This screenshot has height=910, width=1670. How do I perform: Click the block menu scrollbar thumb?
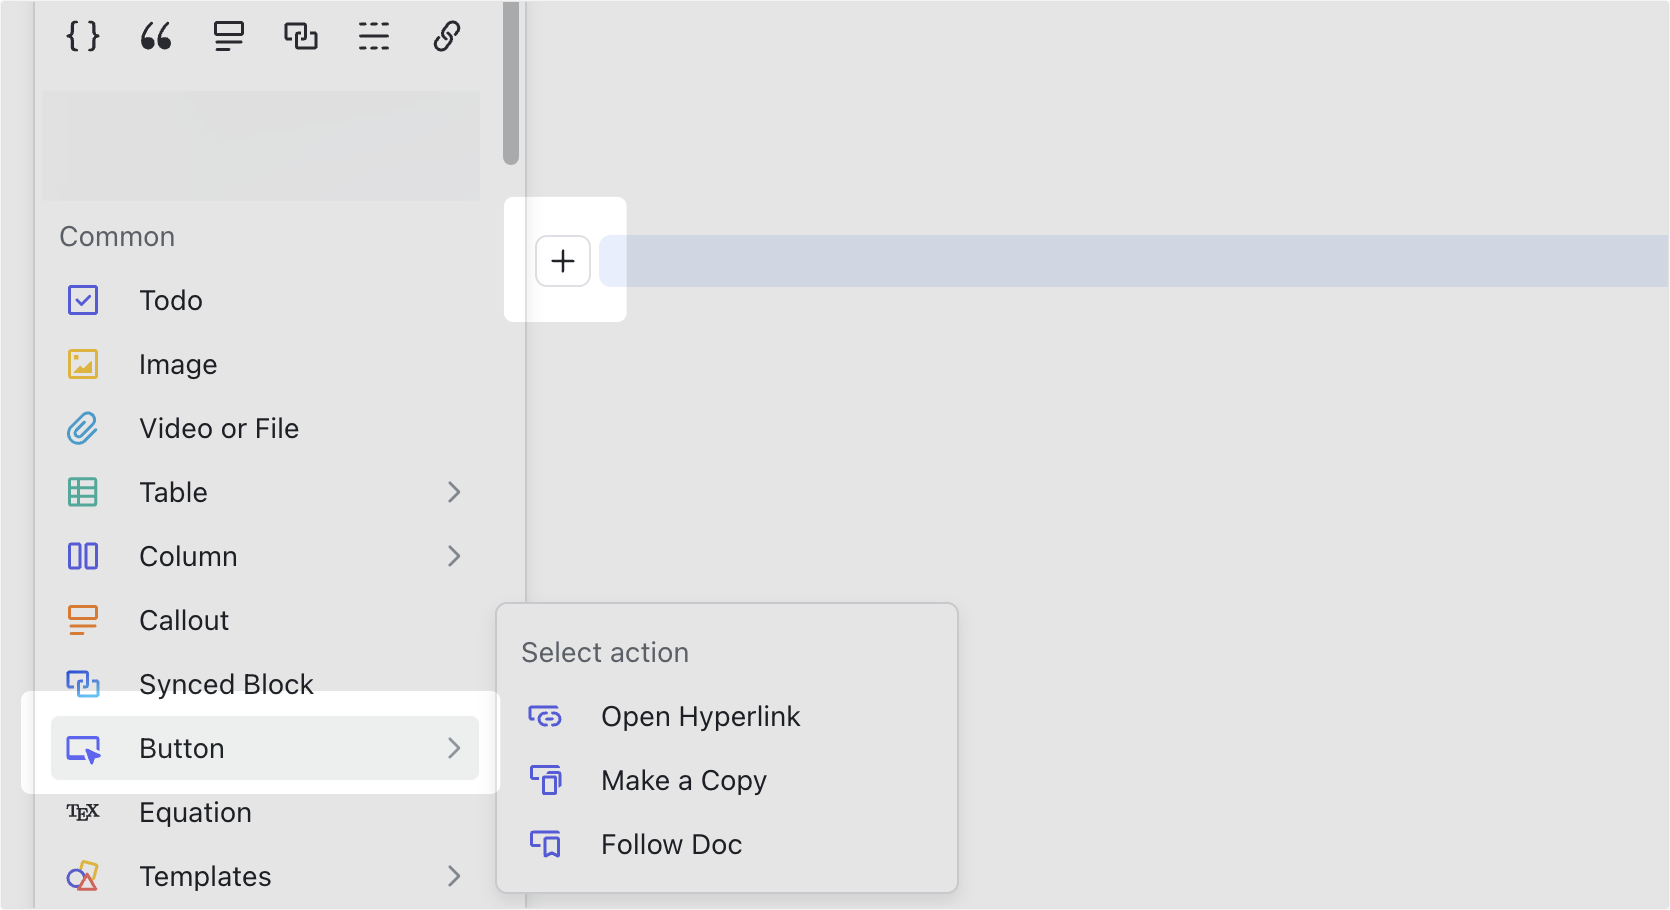tap(511, 82)
